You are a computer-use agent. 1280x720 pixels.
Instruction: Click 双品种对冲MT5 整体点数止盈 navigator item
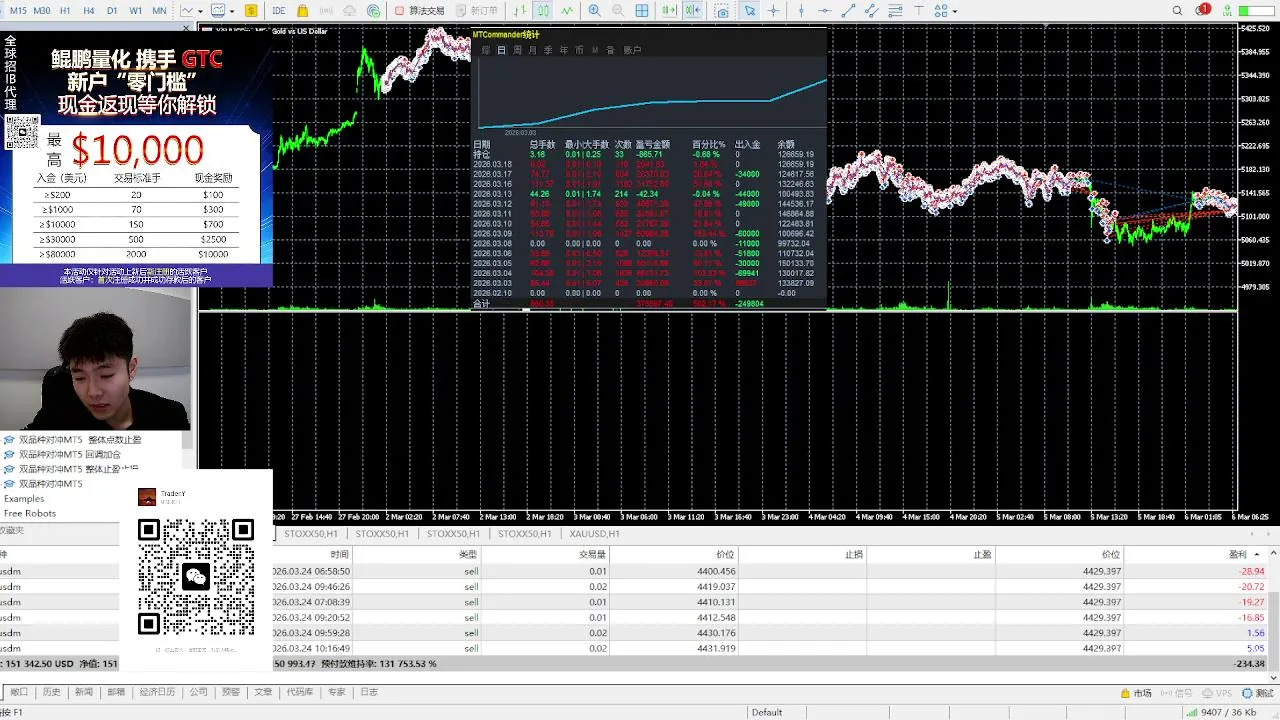click(80, 440)
